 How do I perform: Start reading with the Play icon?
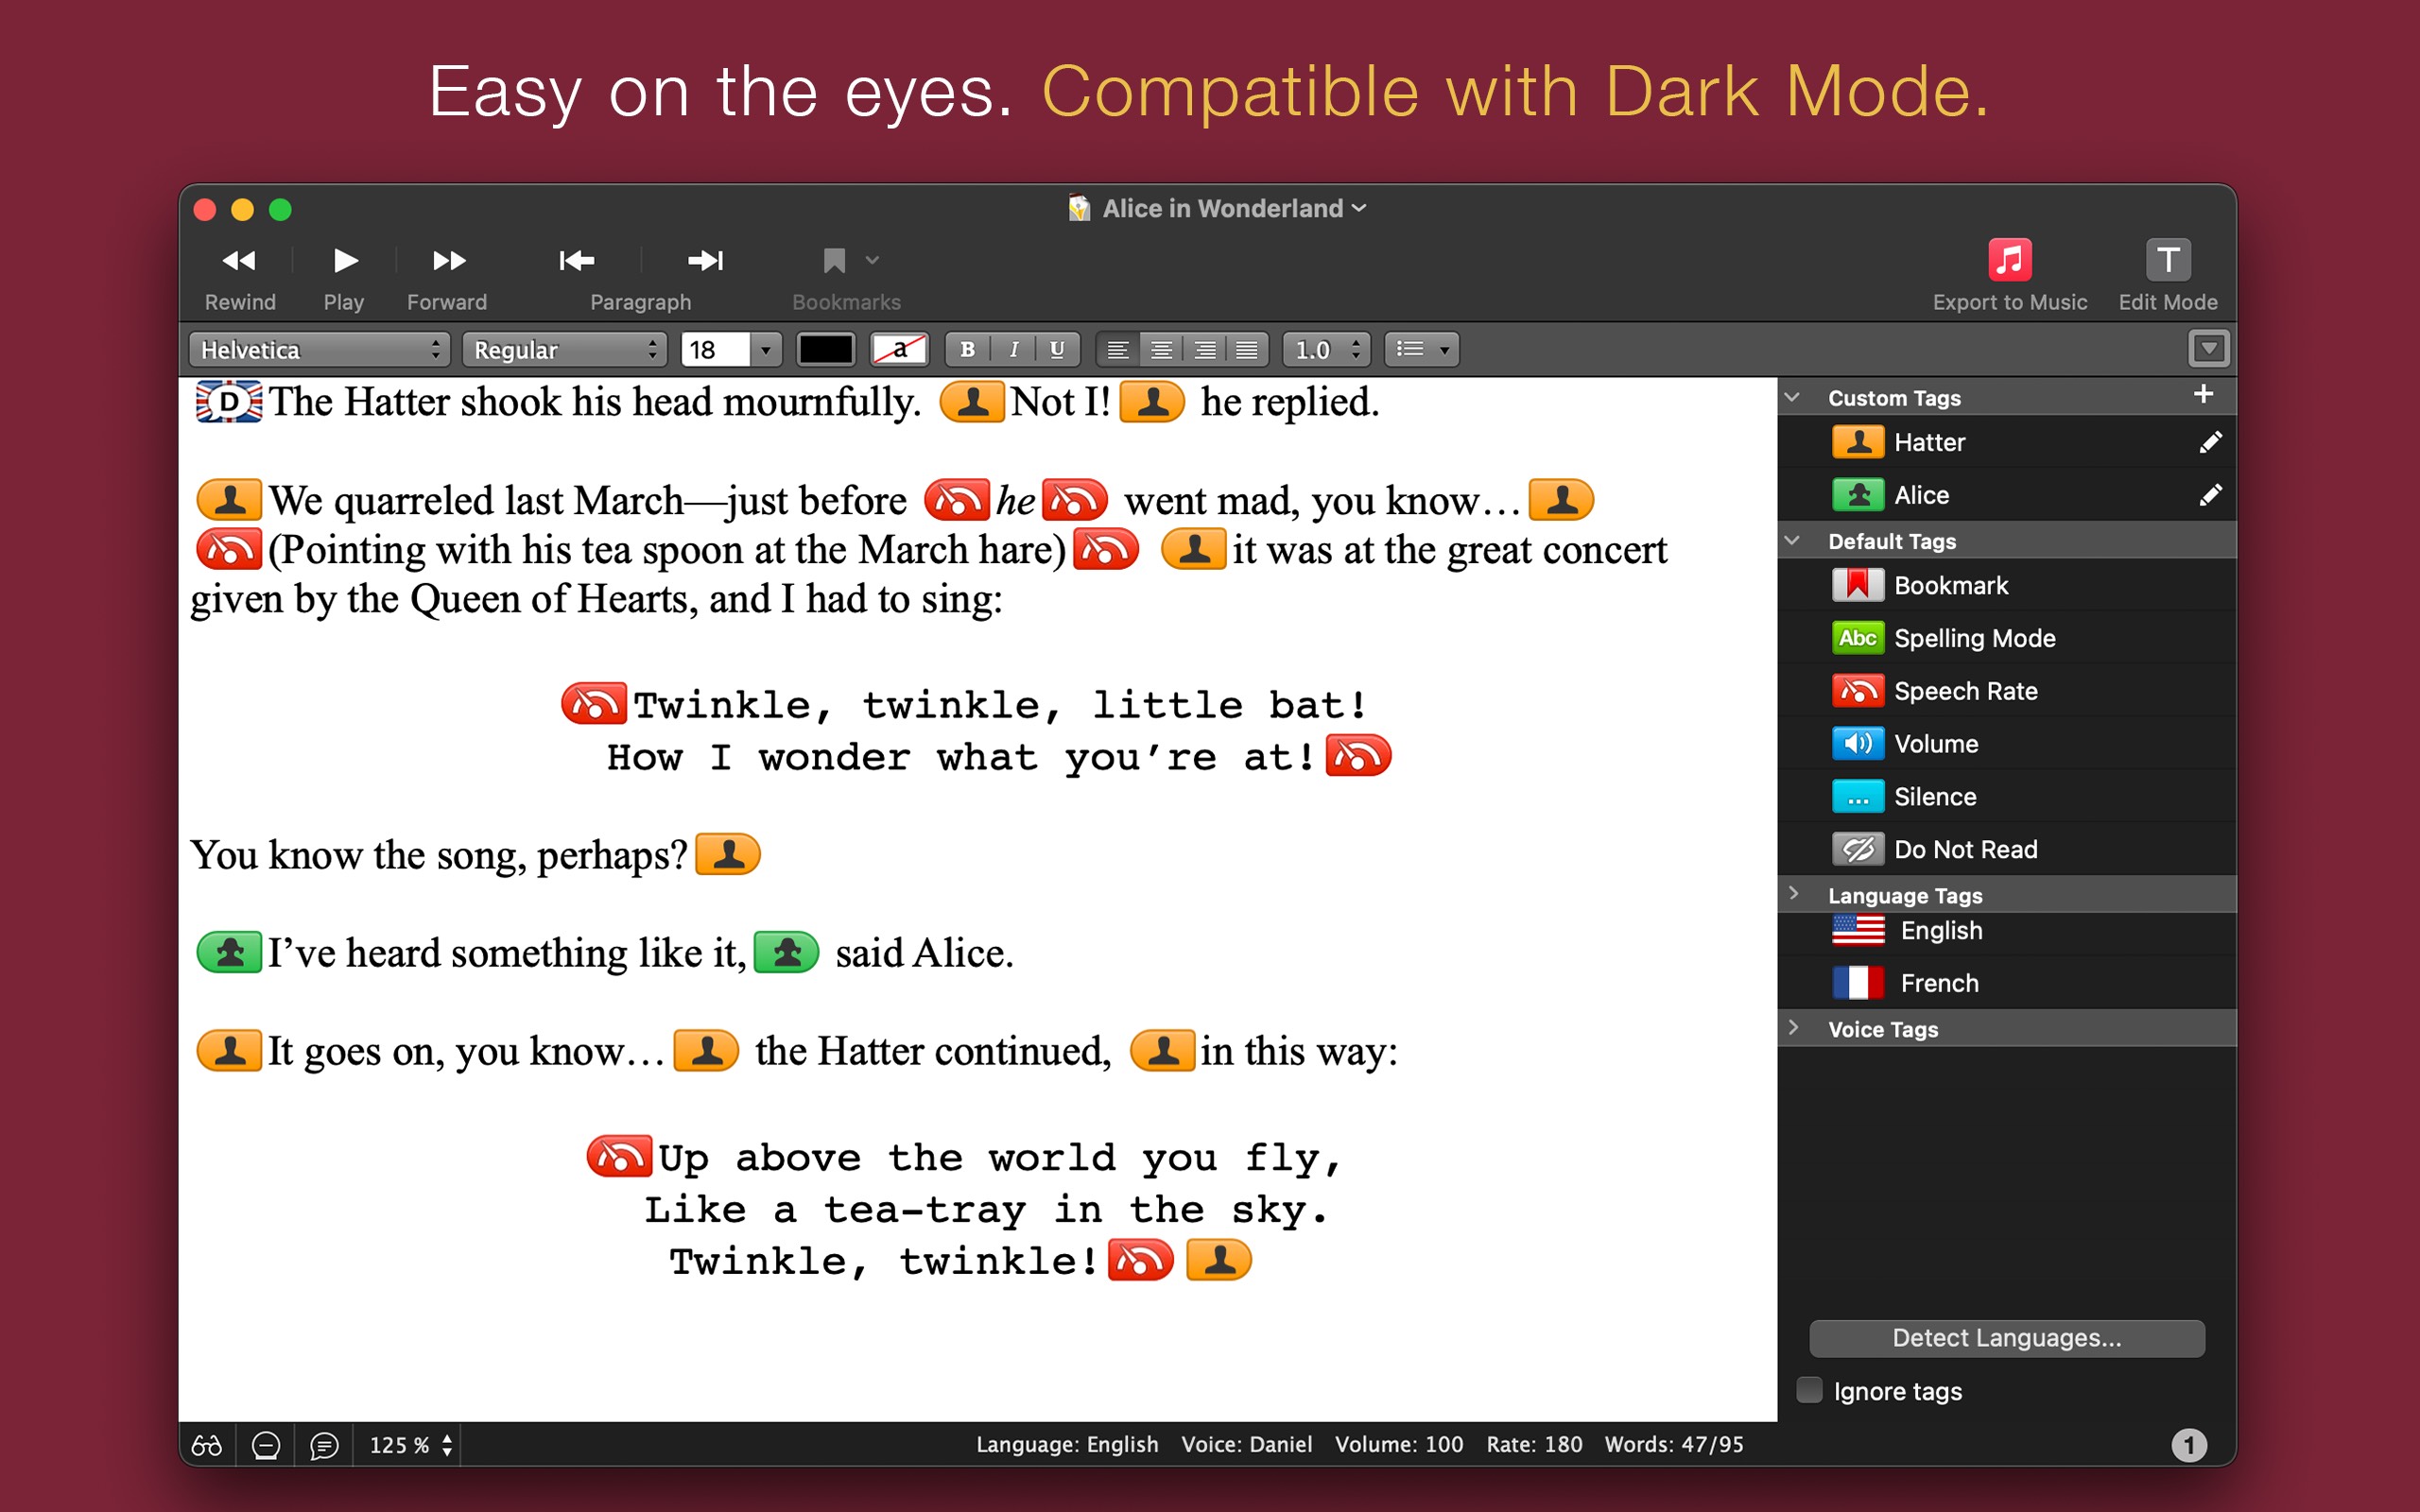click(345, 261)
